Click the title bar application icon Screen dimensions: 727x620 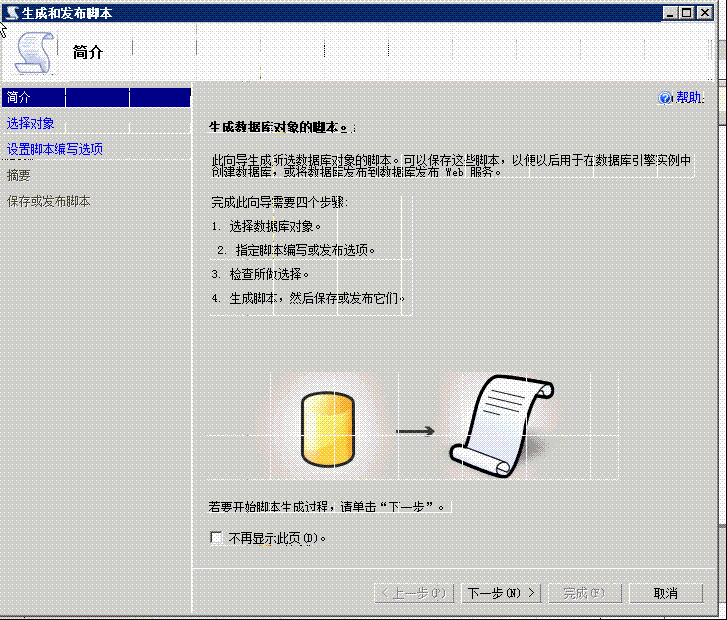(x=11, y=12)
